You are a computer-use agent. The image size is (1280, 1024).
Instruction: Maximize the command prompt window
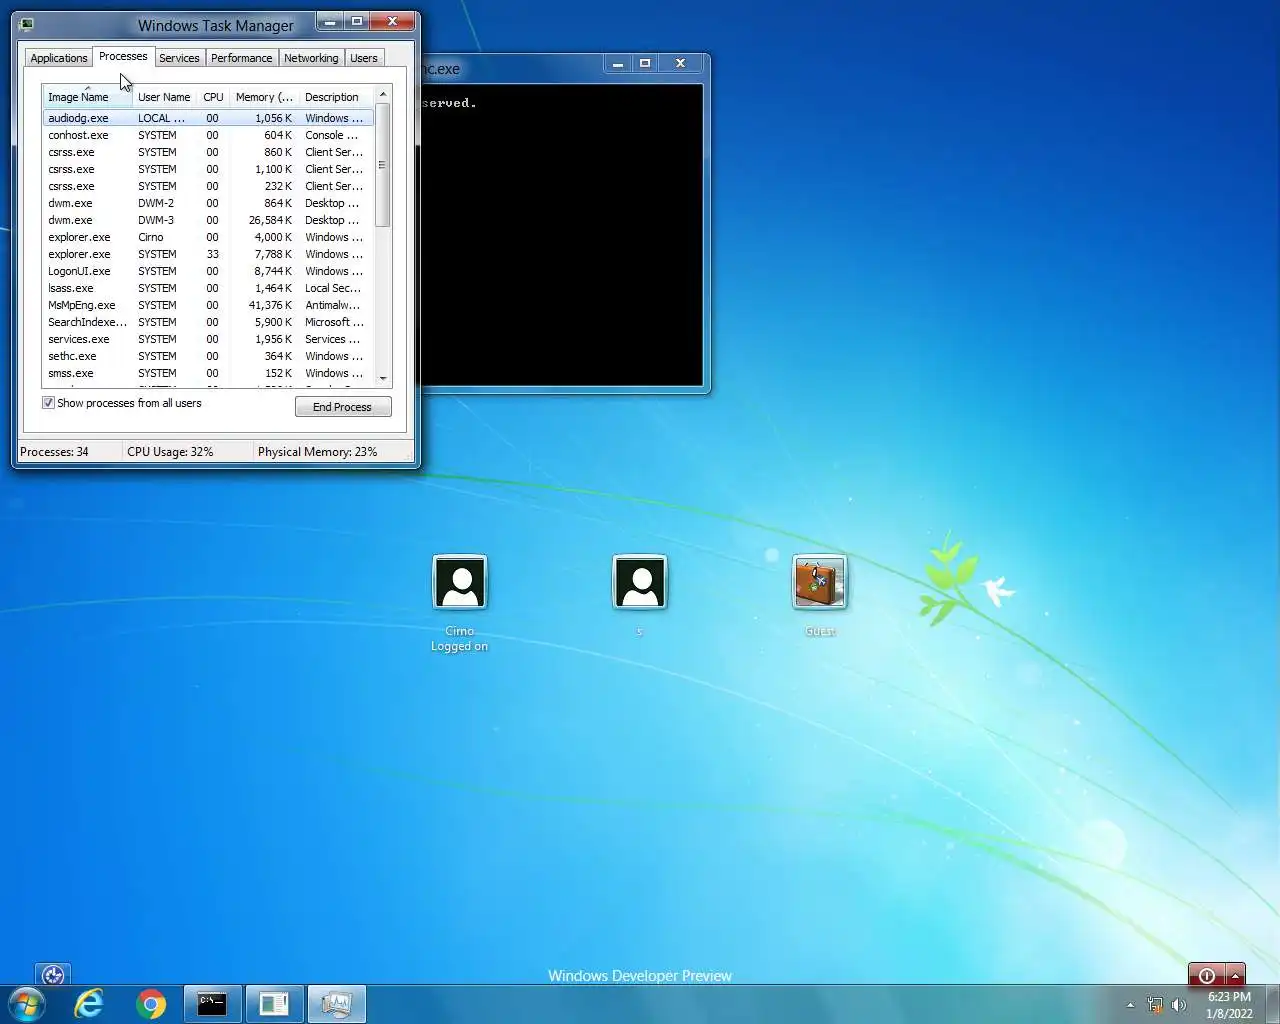(x=645, y=63)
